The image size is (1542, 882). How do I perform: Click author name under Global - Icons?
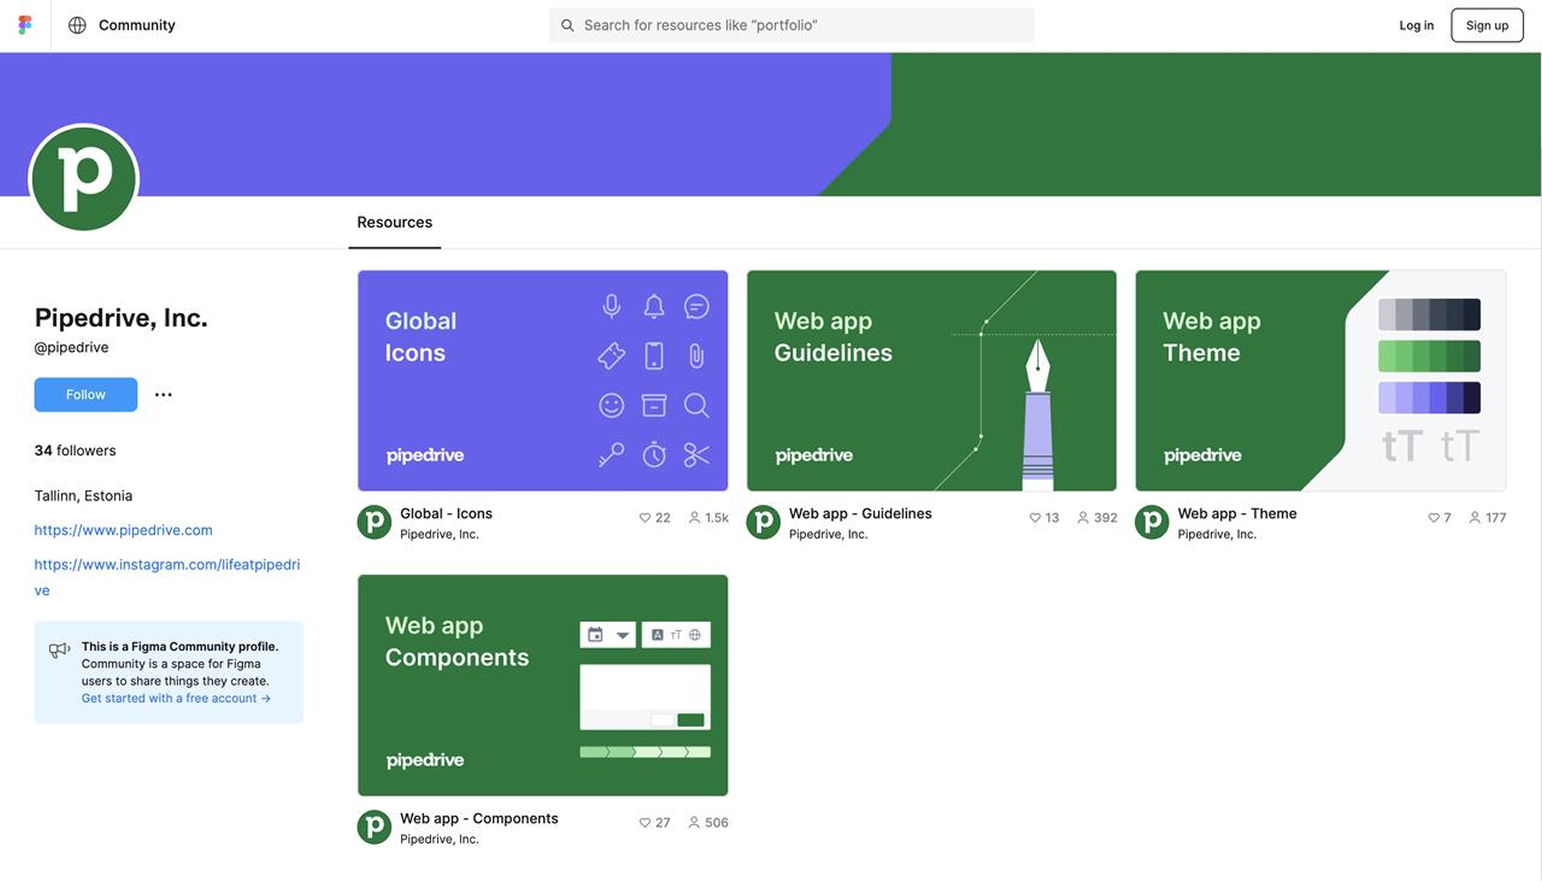click(439, 534)
